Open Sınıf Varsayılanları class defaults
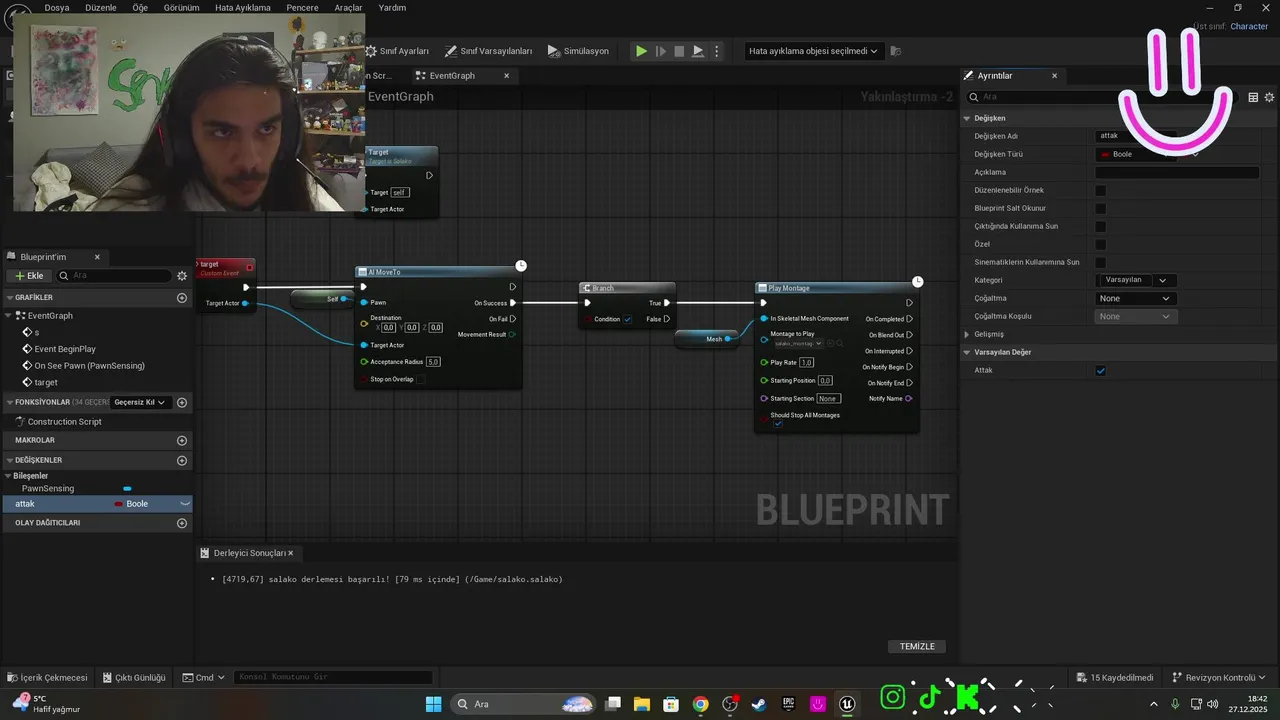The image size is (1280, 720). (x=488, y=51)
